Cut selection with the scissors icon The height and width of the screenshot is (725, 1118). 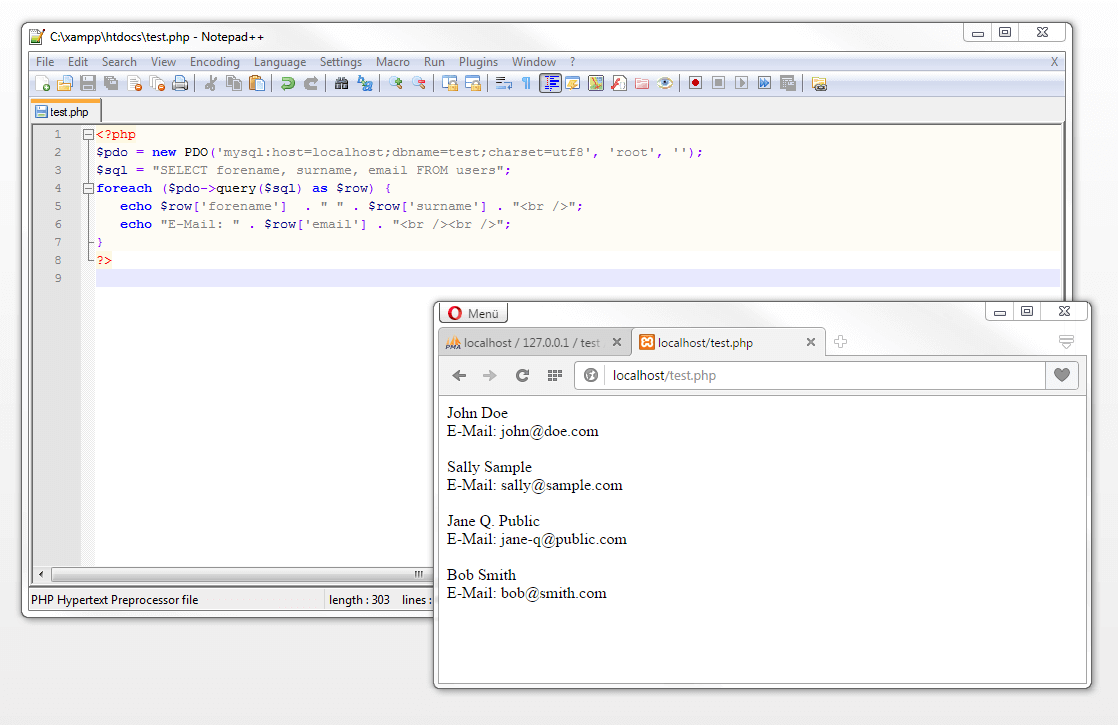click(x=210, y=83)
